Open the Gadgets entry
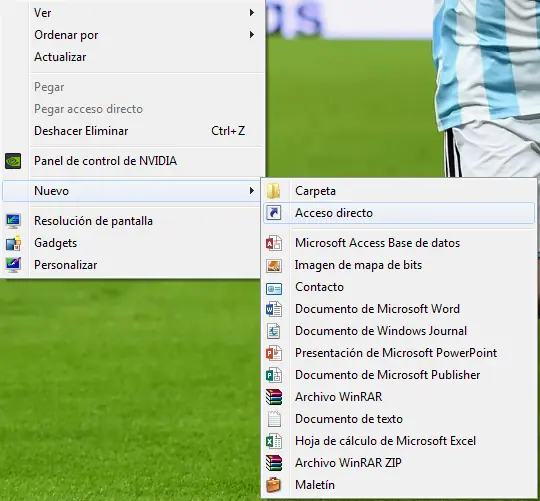 click(131, 243)
